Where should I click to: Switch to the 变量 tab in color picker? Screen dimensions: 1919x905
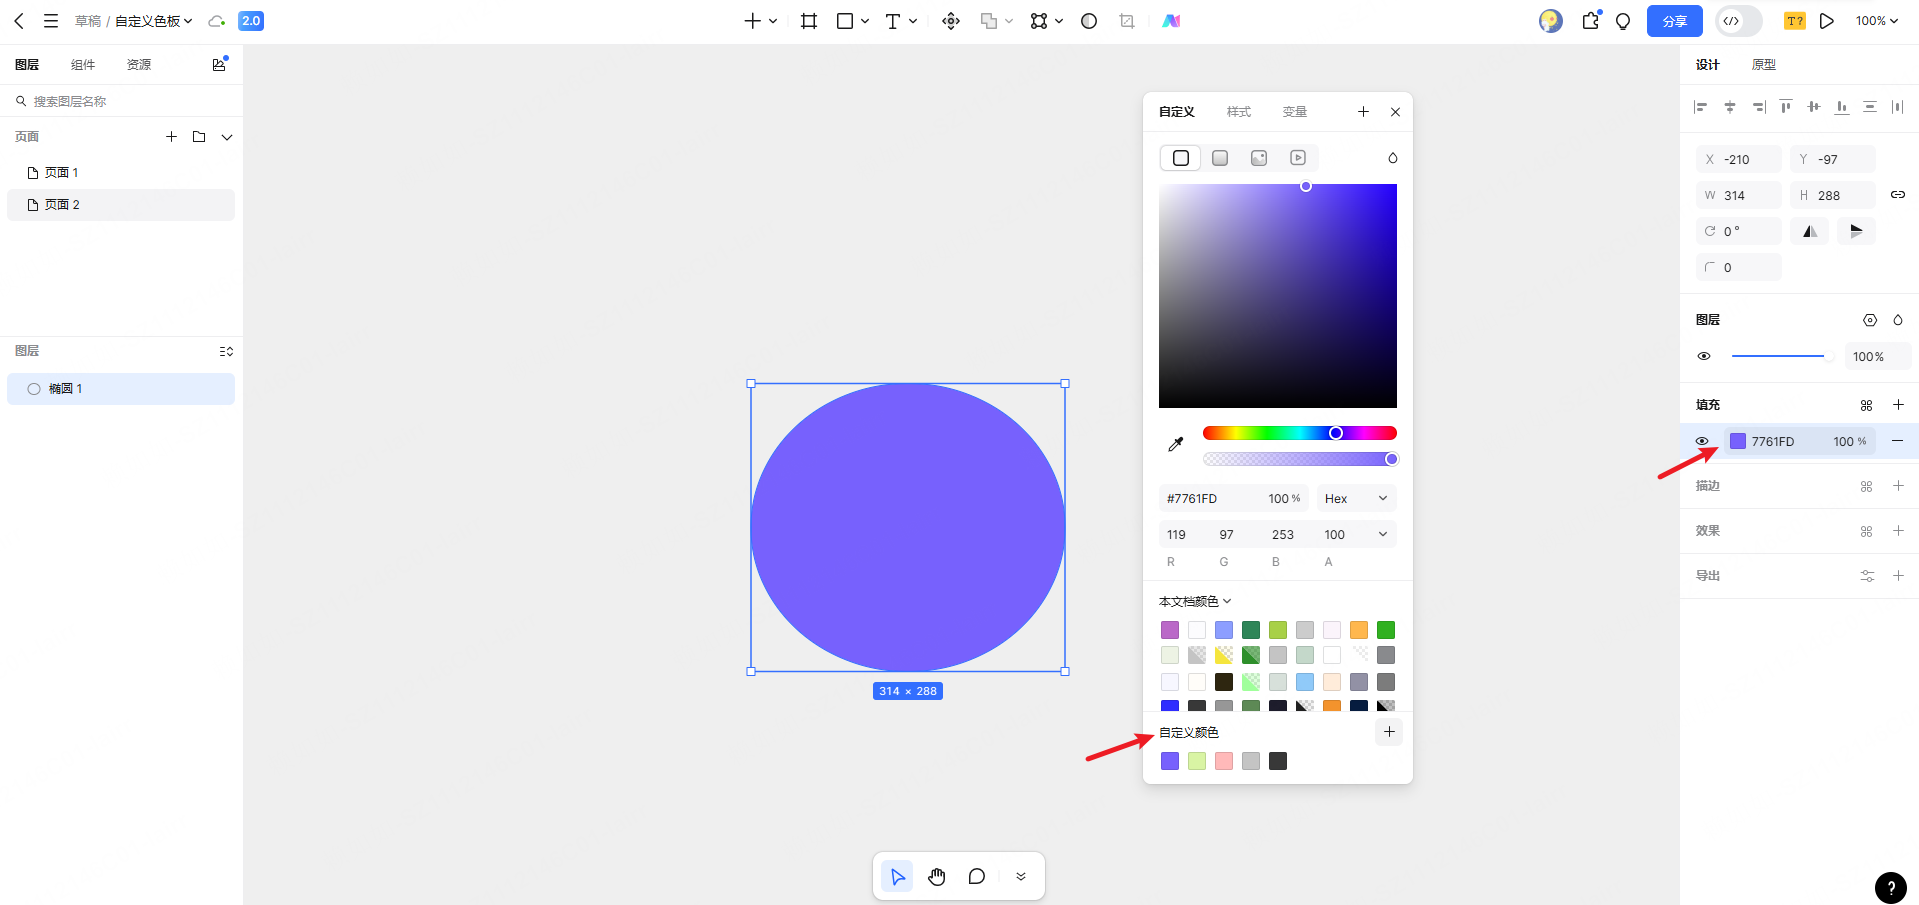1295,112
